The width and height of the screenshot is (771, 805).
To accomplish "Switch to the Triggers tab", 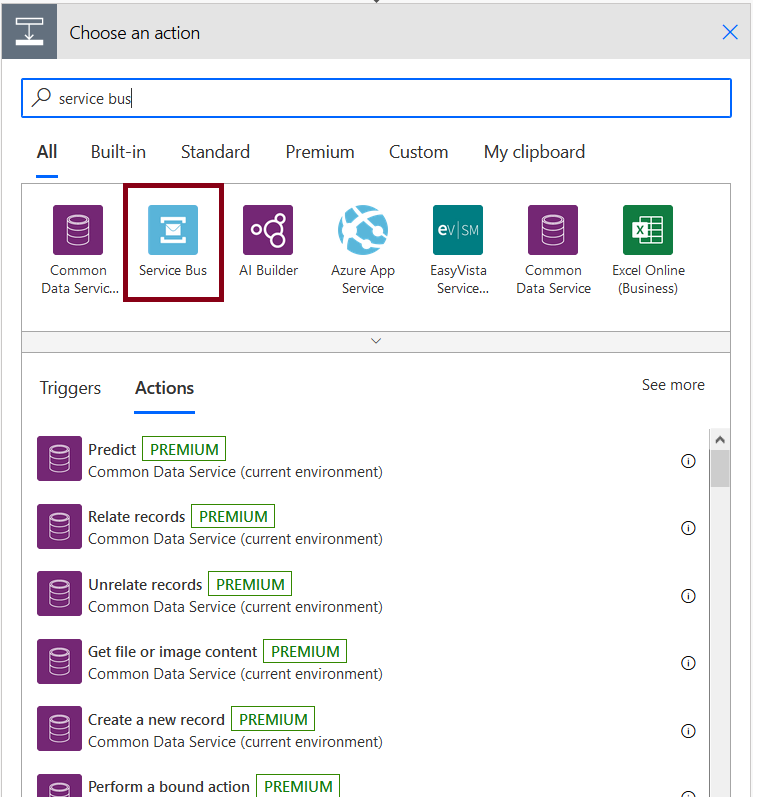I will (x=70, y=388).
